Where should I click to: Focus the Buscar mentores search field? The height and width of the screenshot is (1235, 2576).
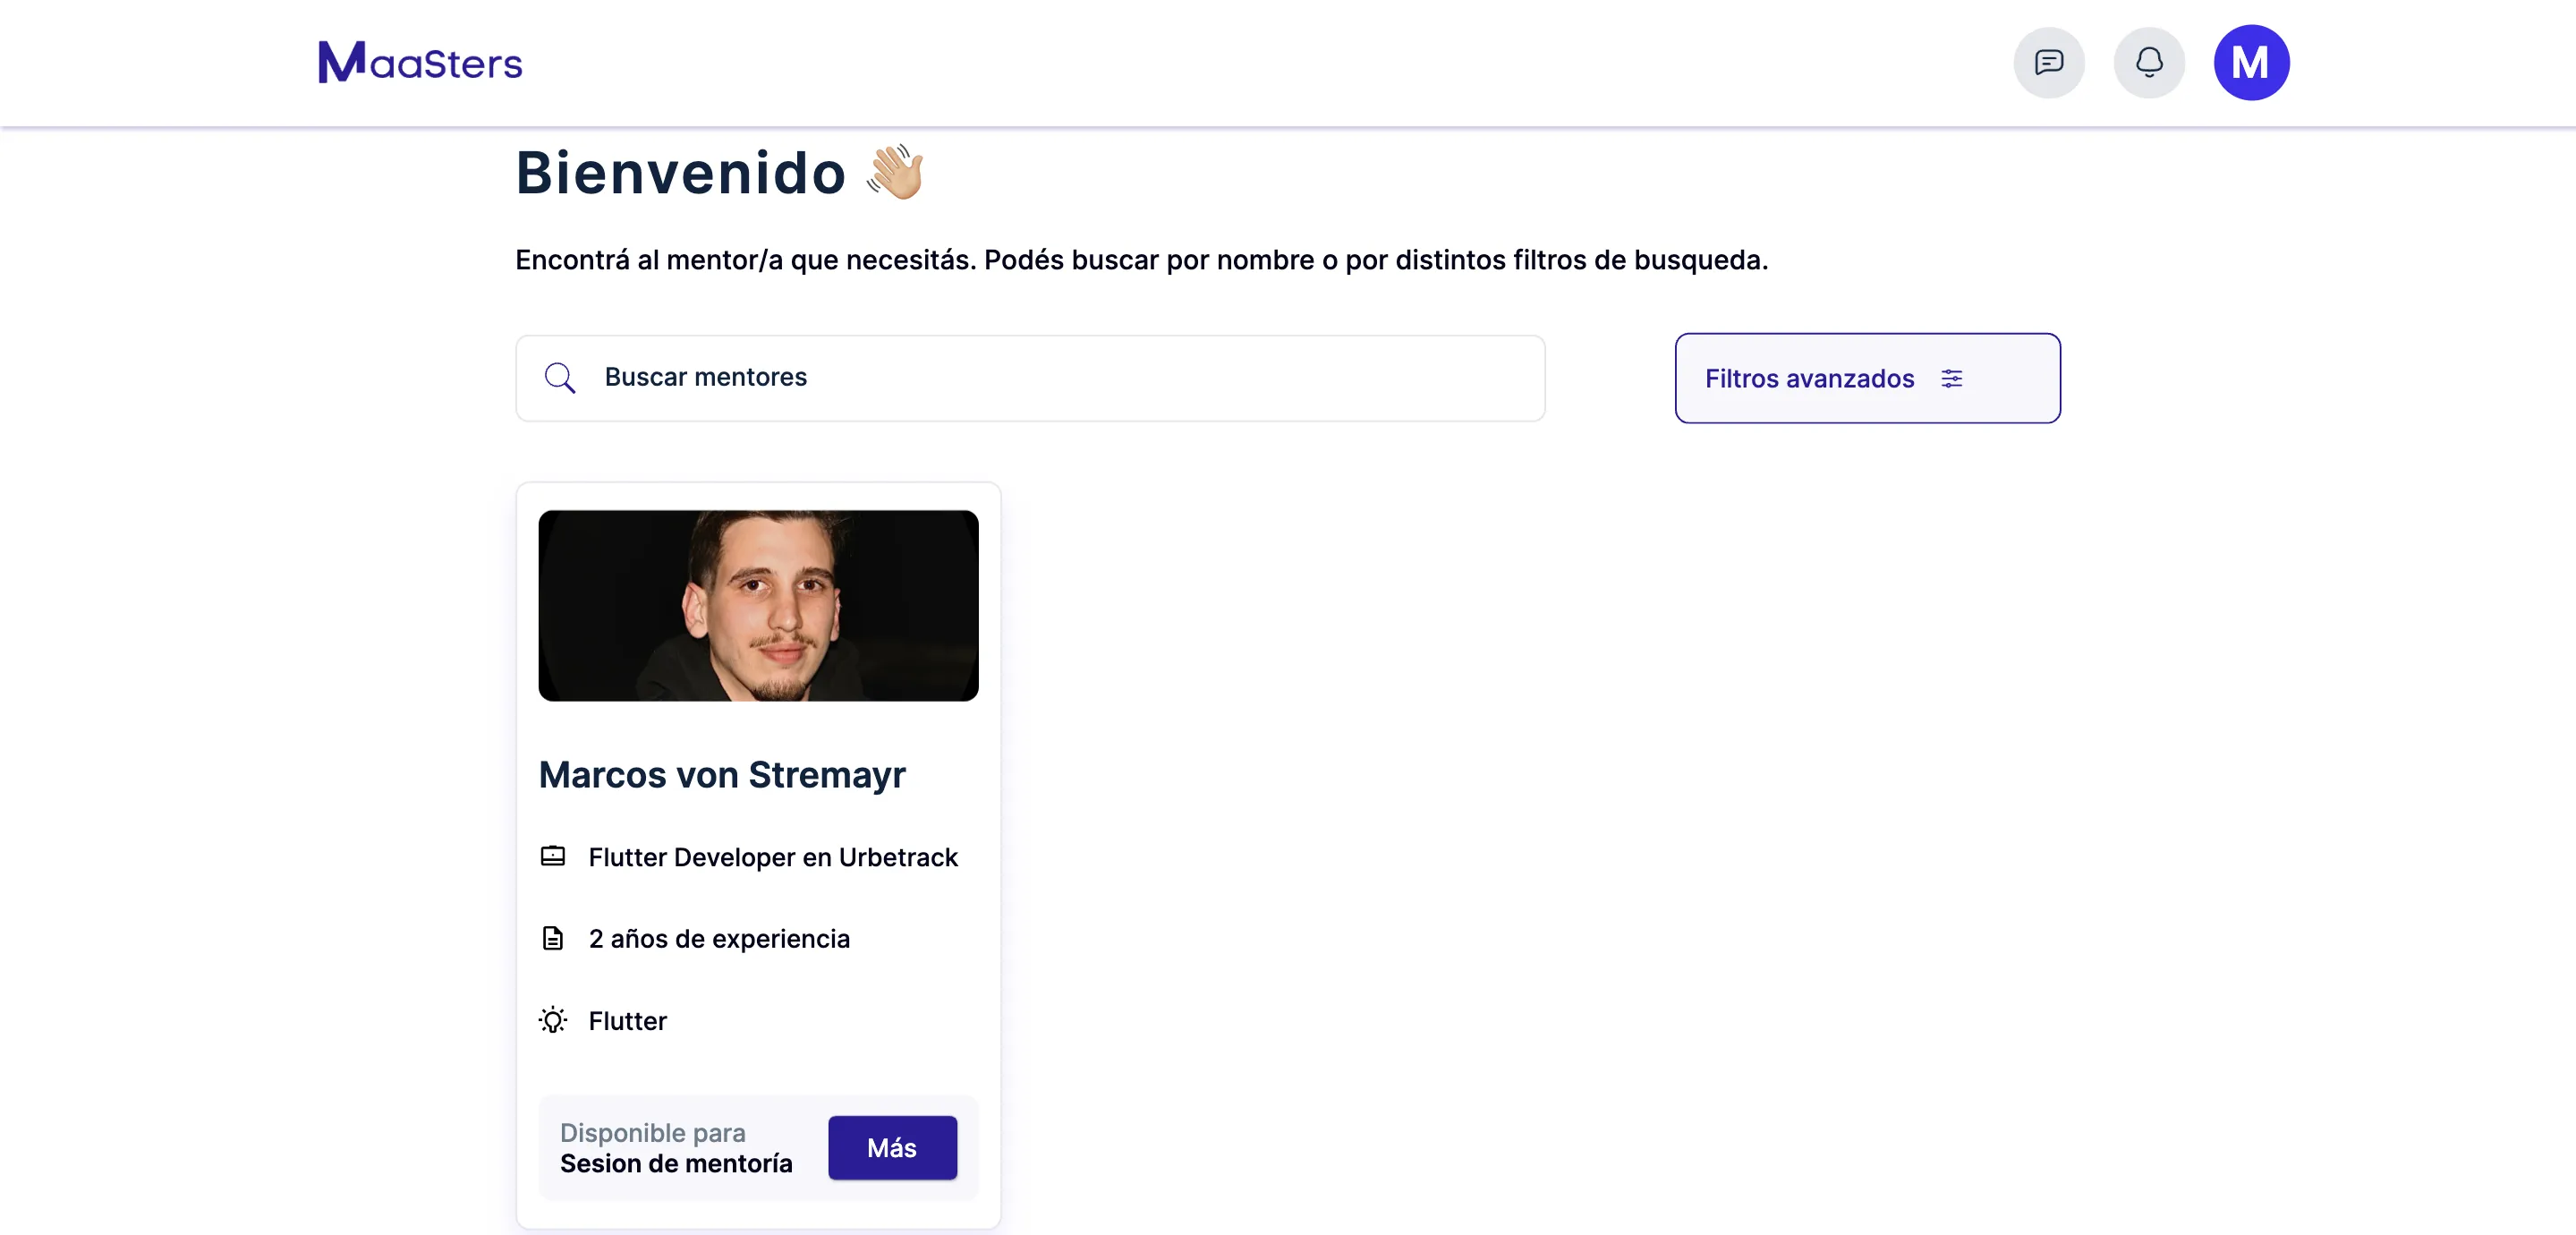pyautogui.click(x=1030, y=378)
